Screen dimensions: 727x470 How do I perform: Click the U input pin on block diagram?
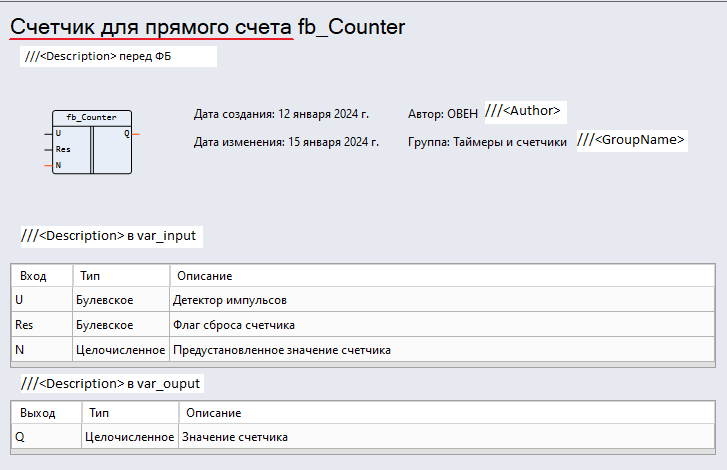tap(58, 133)
